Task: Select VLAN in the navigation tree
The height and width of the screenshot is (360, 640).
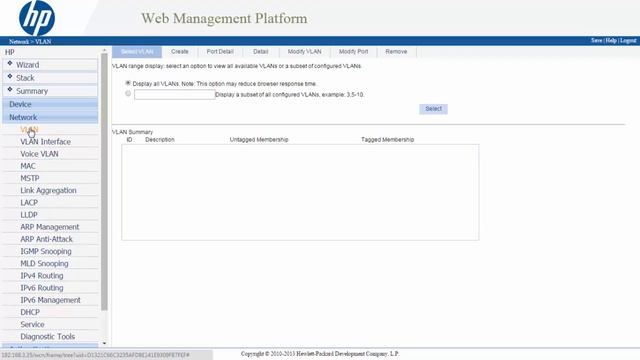Action: pyautogui.click(x=29, y=129)
